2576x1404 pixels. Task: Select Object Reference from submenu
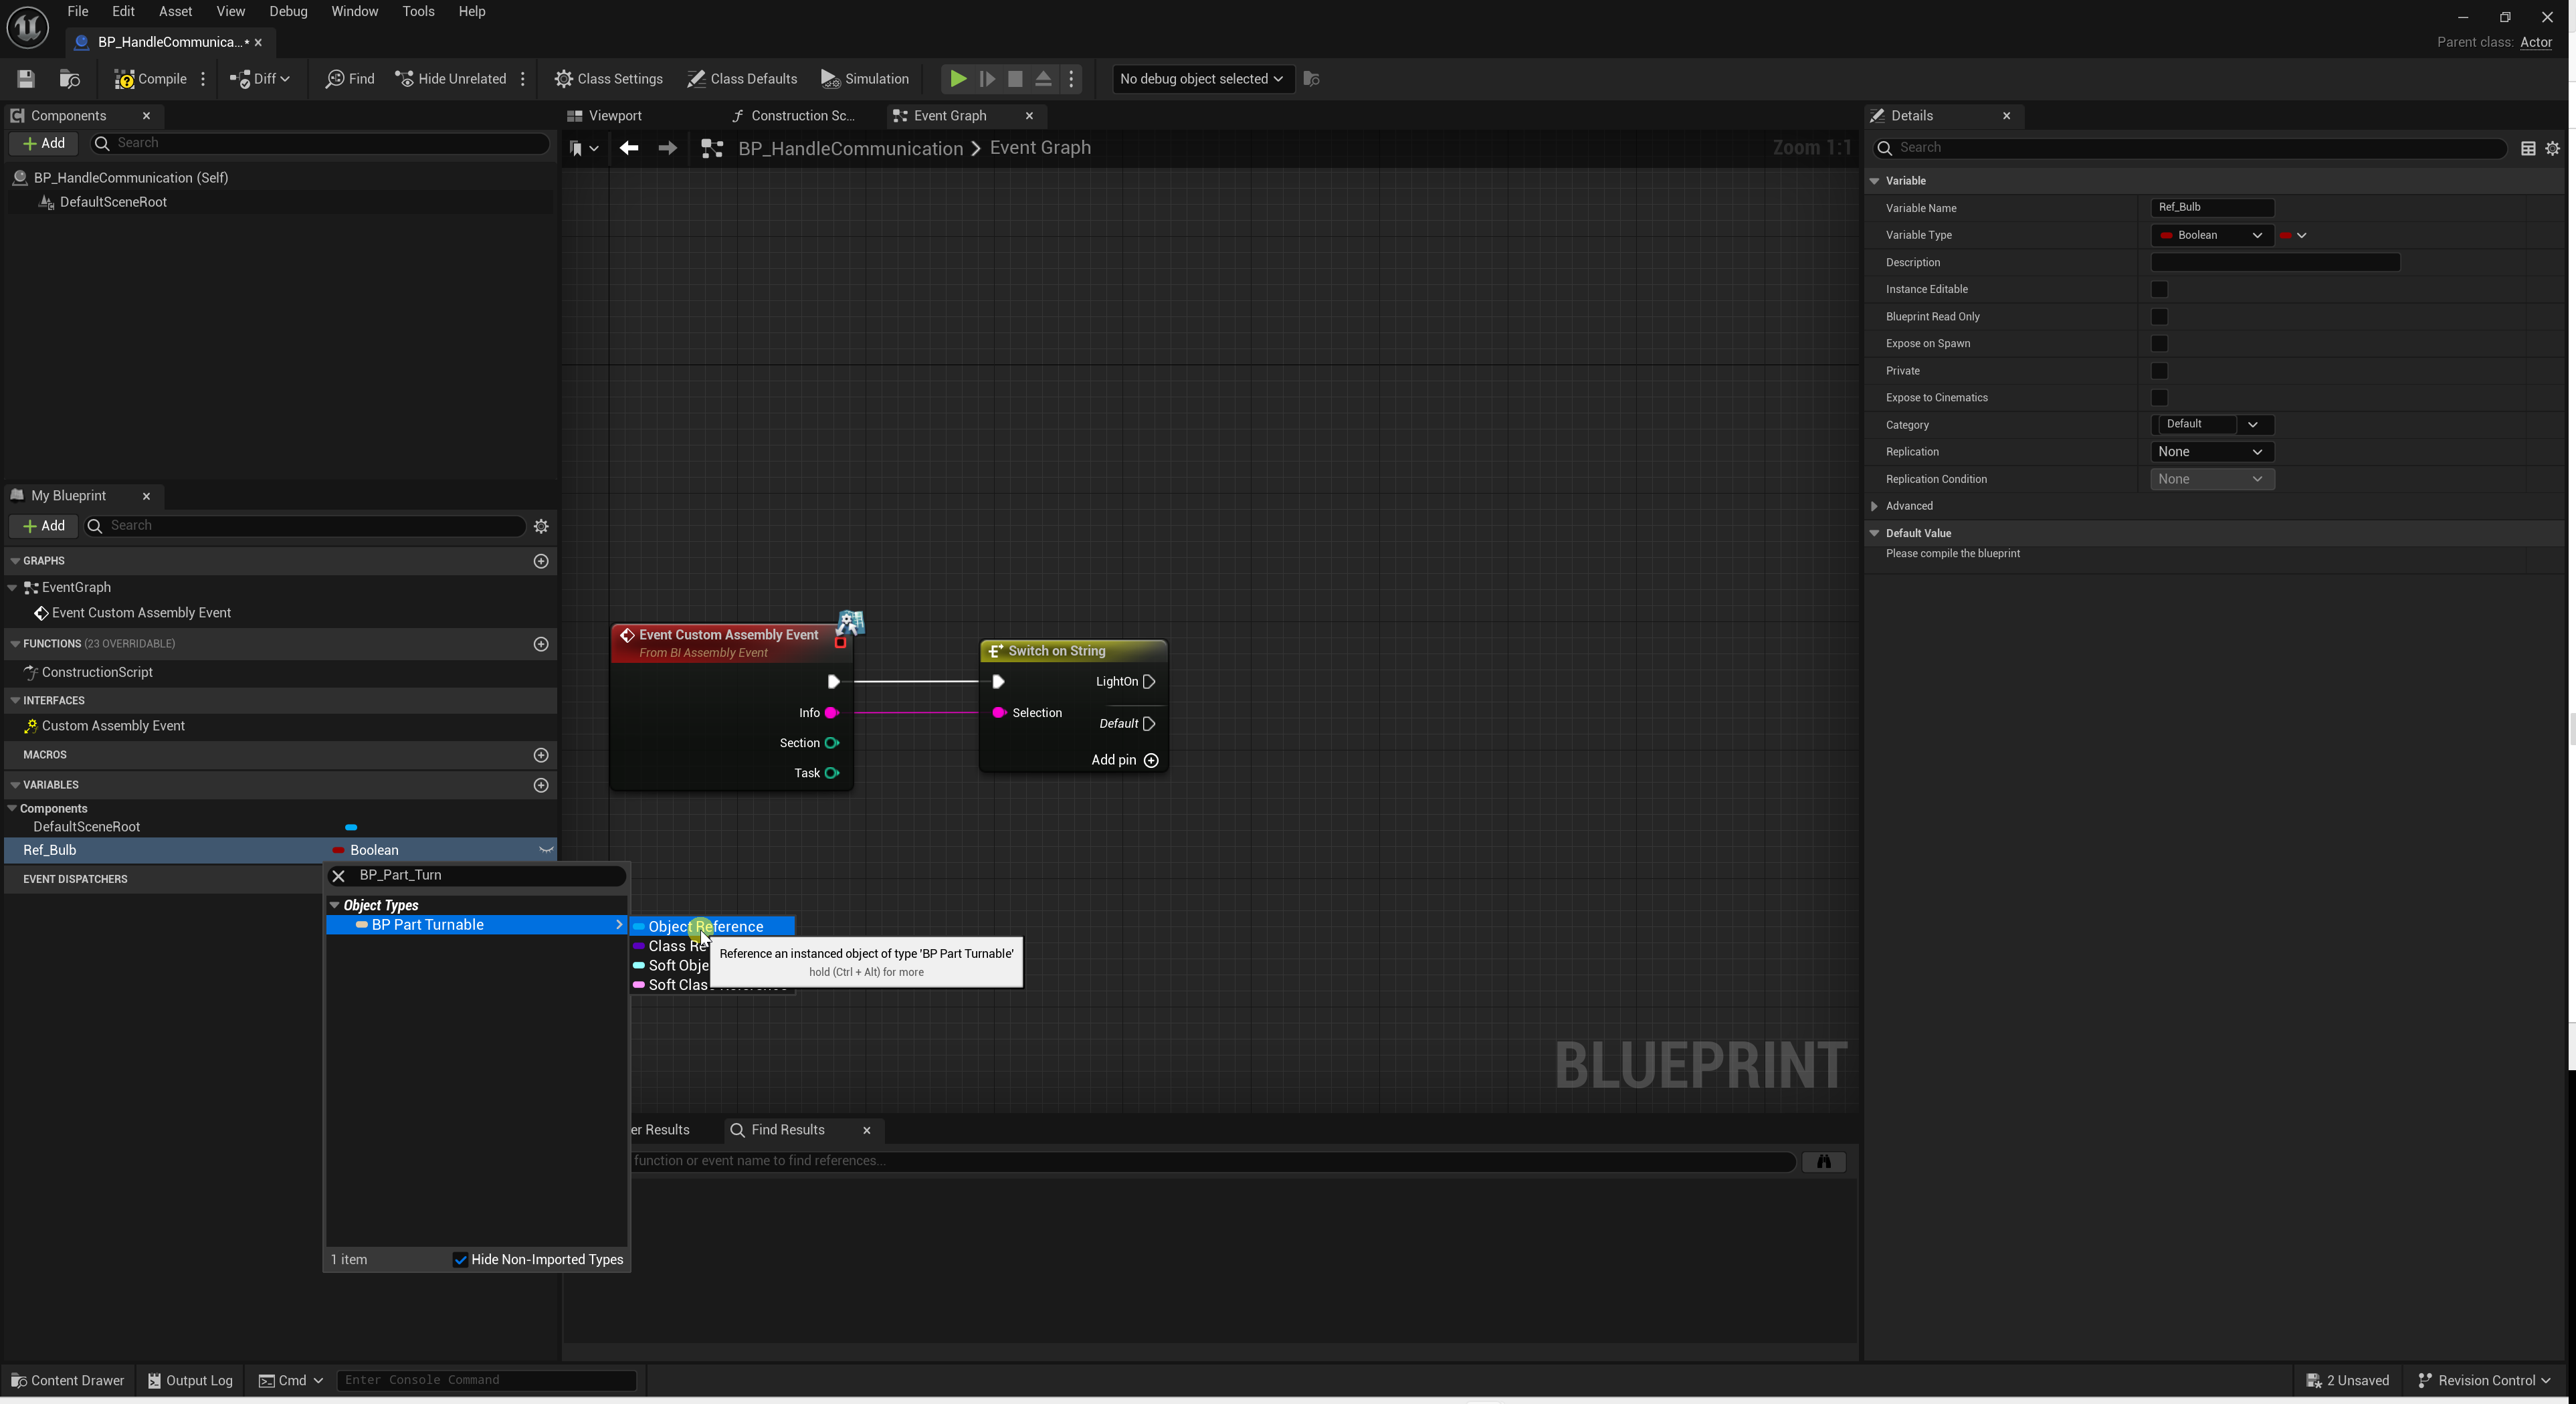(705, 926)
